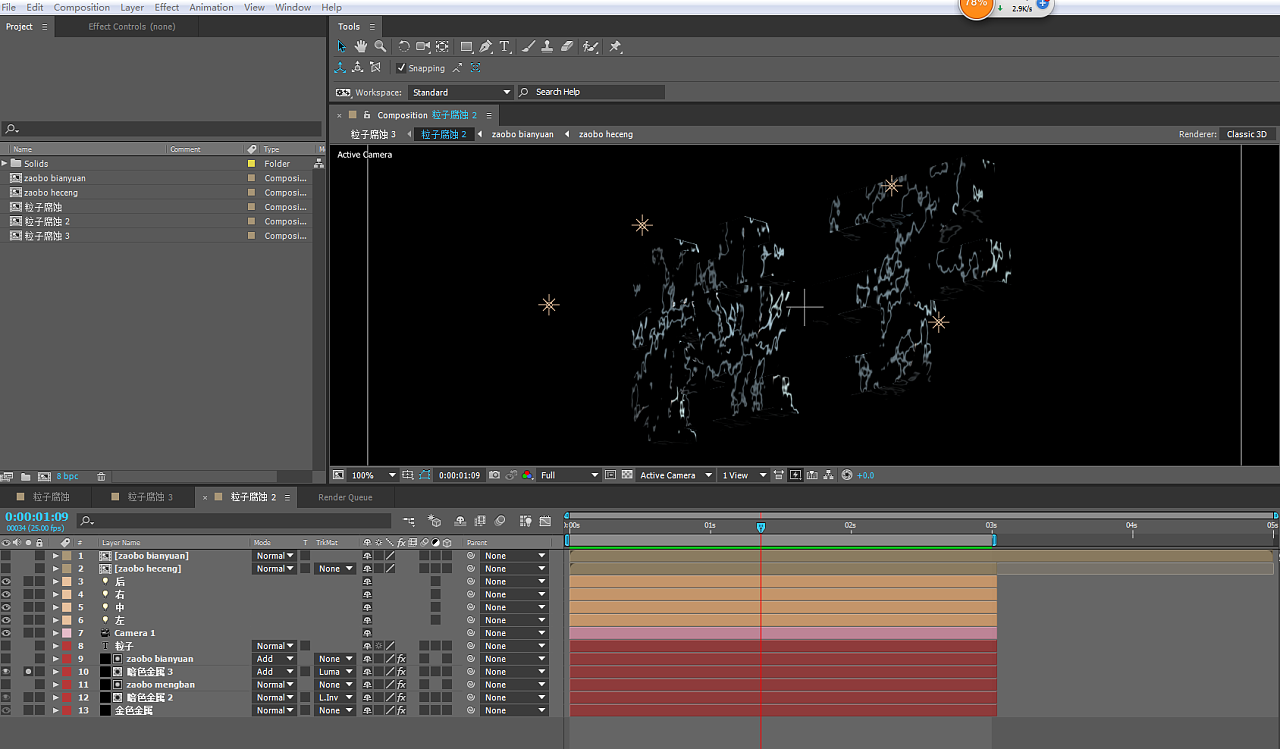The height and width of the screenshot is (749, 1280).
Task: Switch to Effect Controls panel tab
Action: (131, 27)
